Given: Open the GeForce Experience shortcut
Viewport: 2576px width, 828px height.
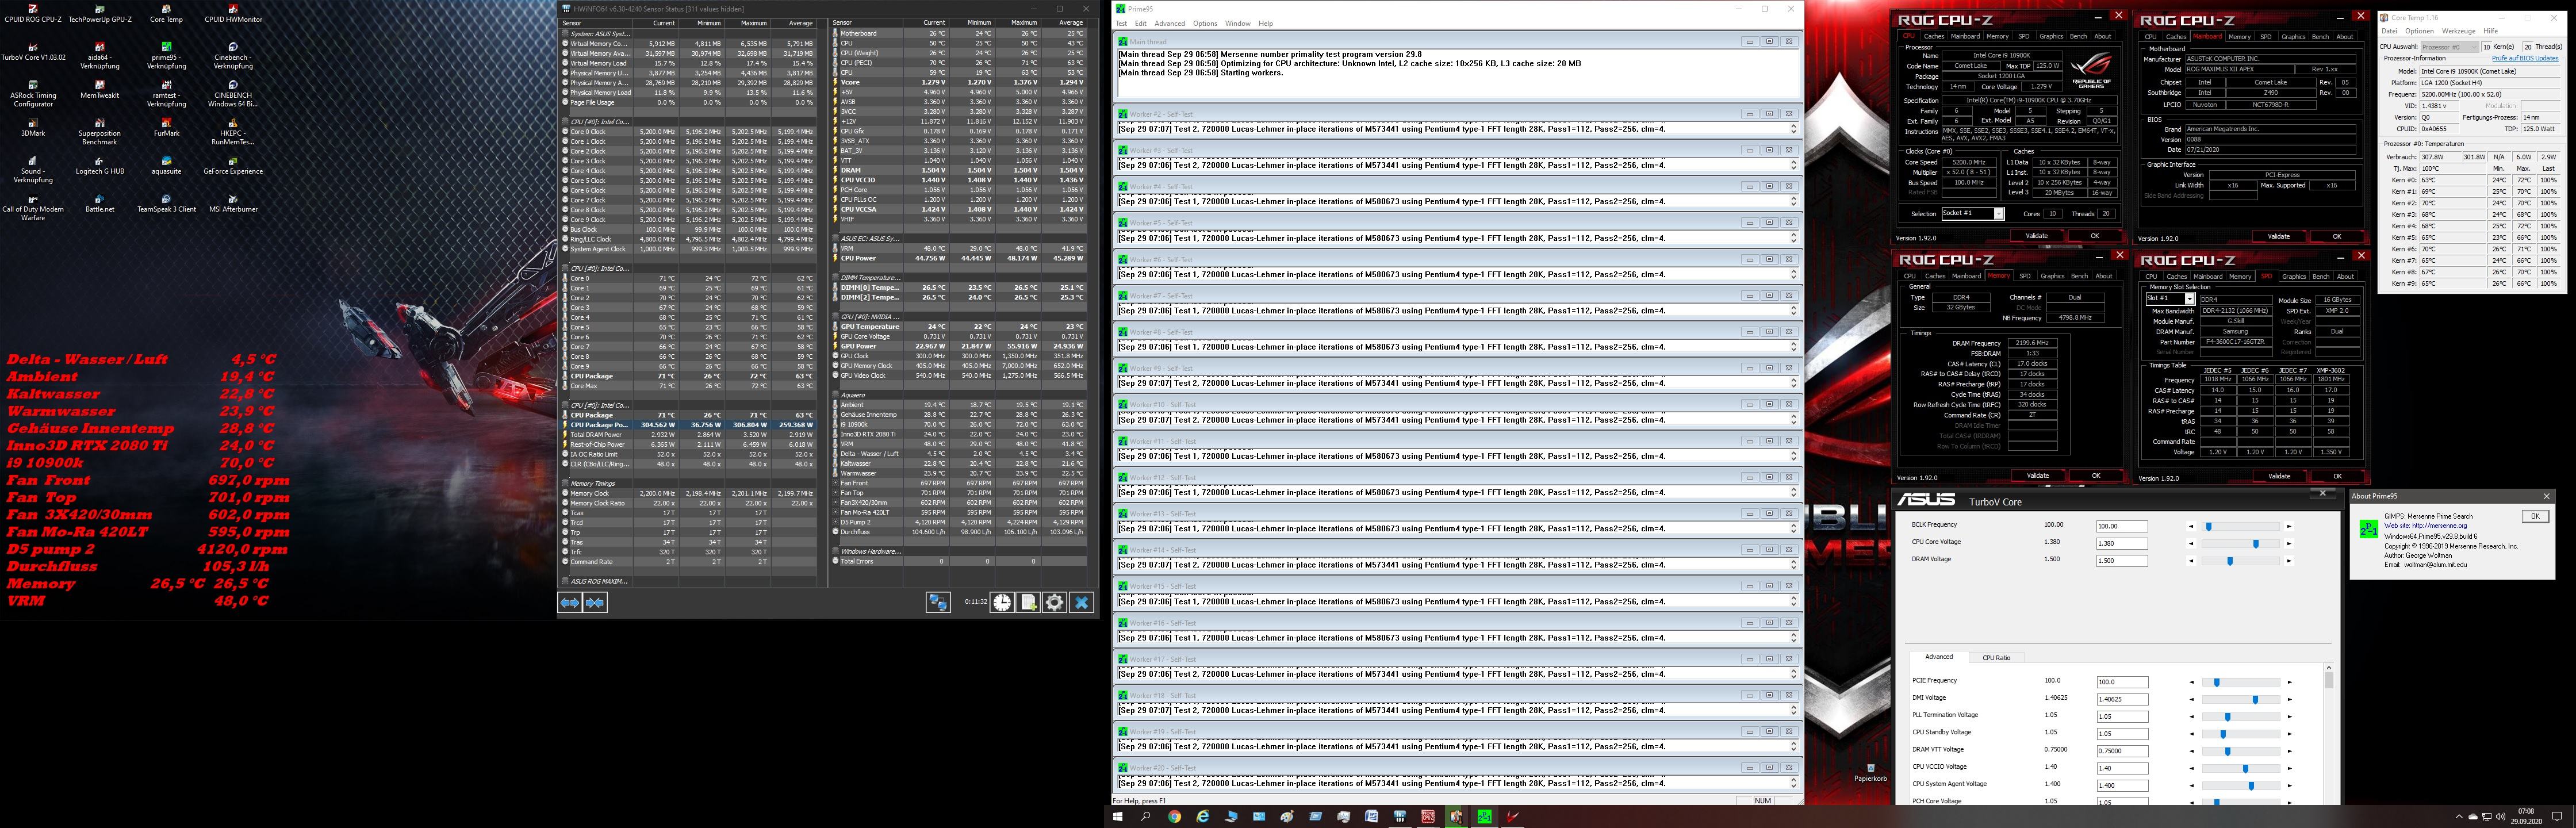Looking at the screenshot, I should pos(233,166).
